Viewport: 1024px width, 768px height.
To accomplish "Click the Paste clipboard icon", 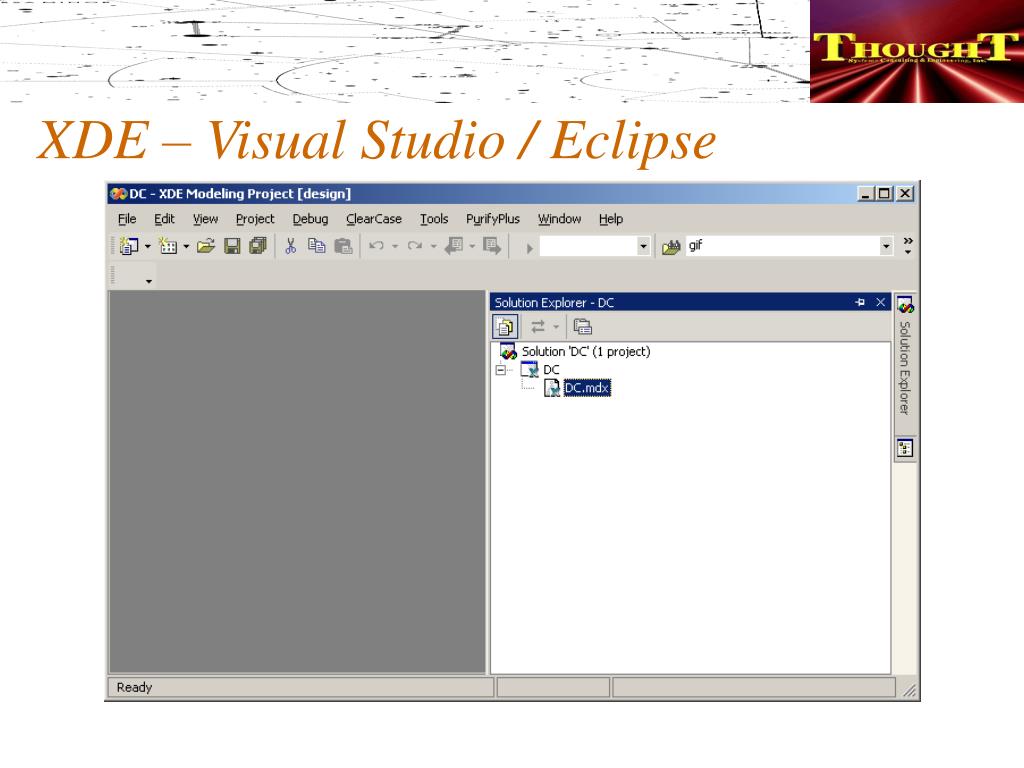I will pos(343,246).
